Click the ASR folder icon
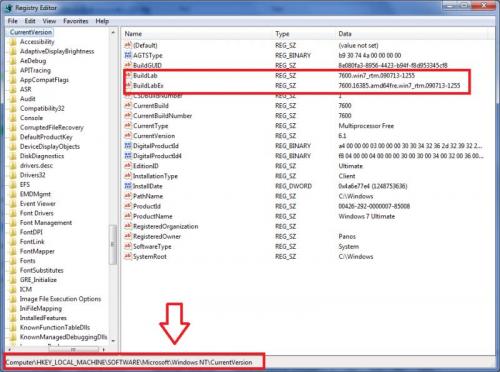This screenshot has height=372, width=500. click(x=13, y=89)
